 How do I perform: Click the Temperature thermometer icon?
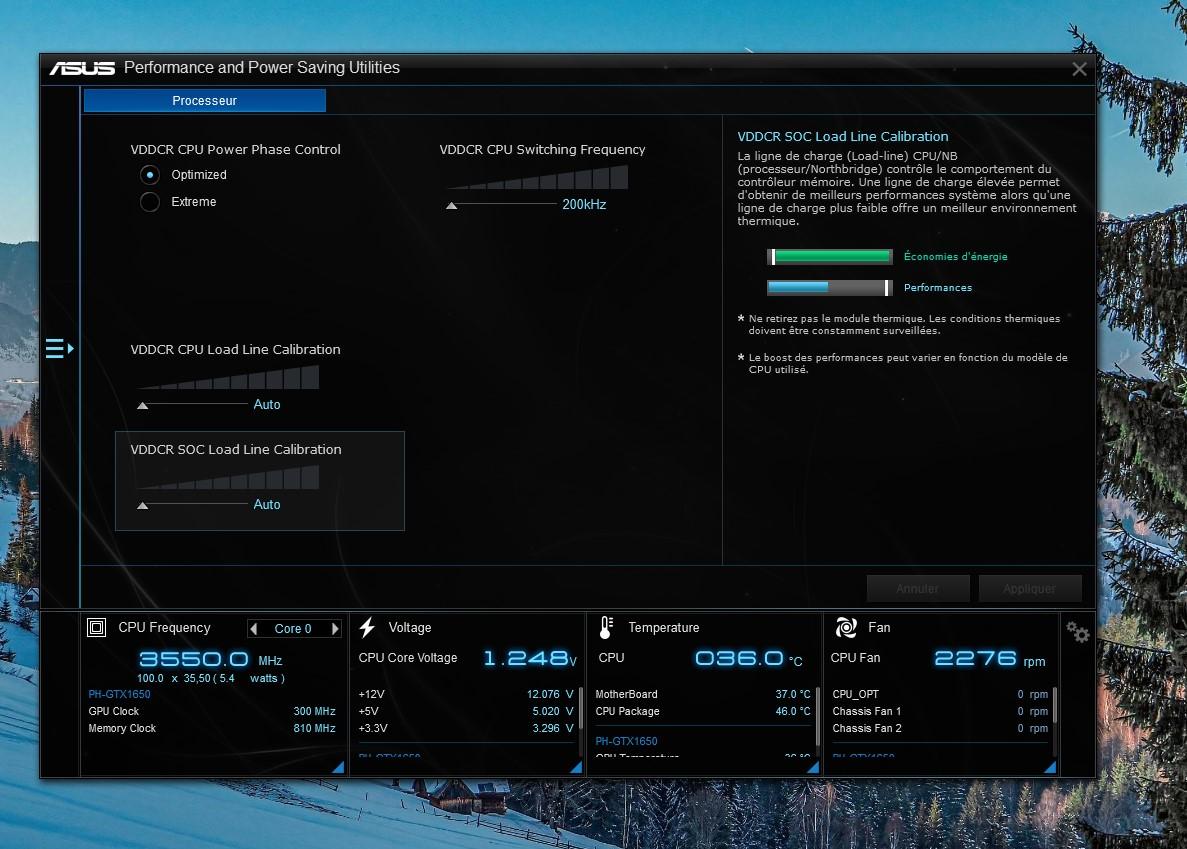coord(606,628)
